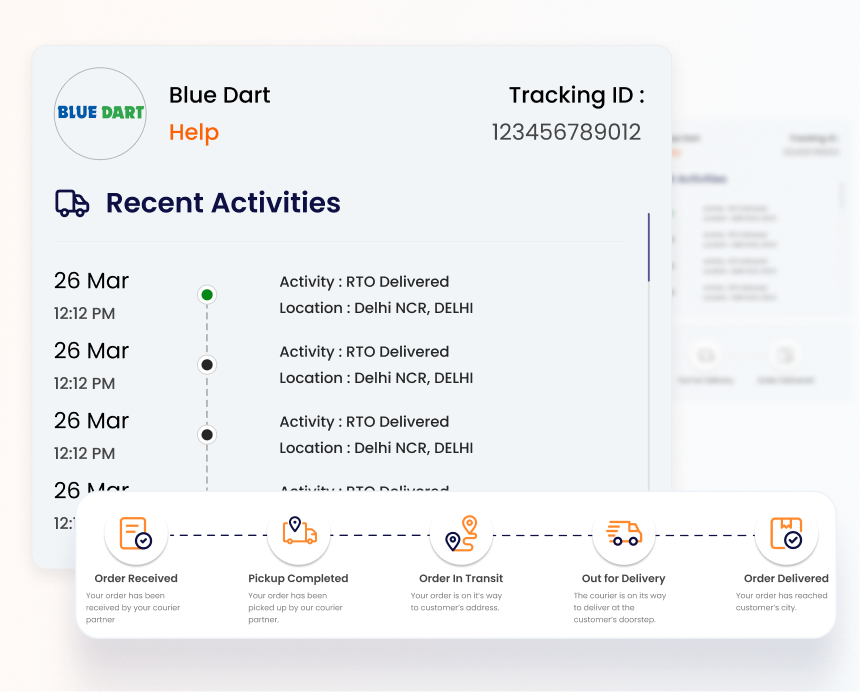Screen dimensions: 860x692
Task: Click the delivery truck icon beside Recent Activities
Action: point(72,203)
